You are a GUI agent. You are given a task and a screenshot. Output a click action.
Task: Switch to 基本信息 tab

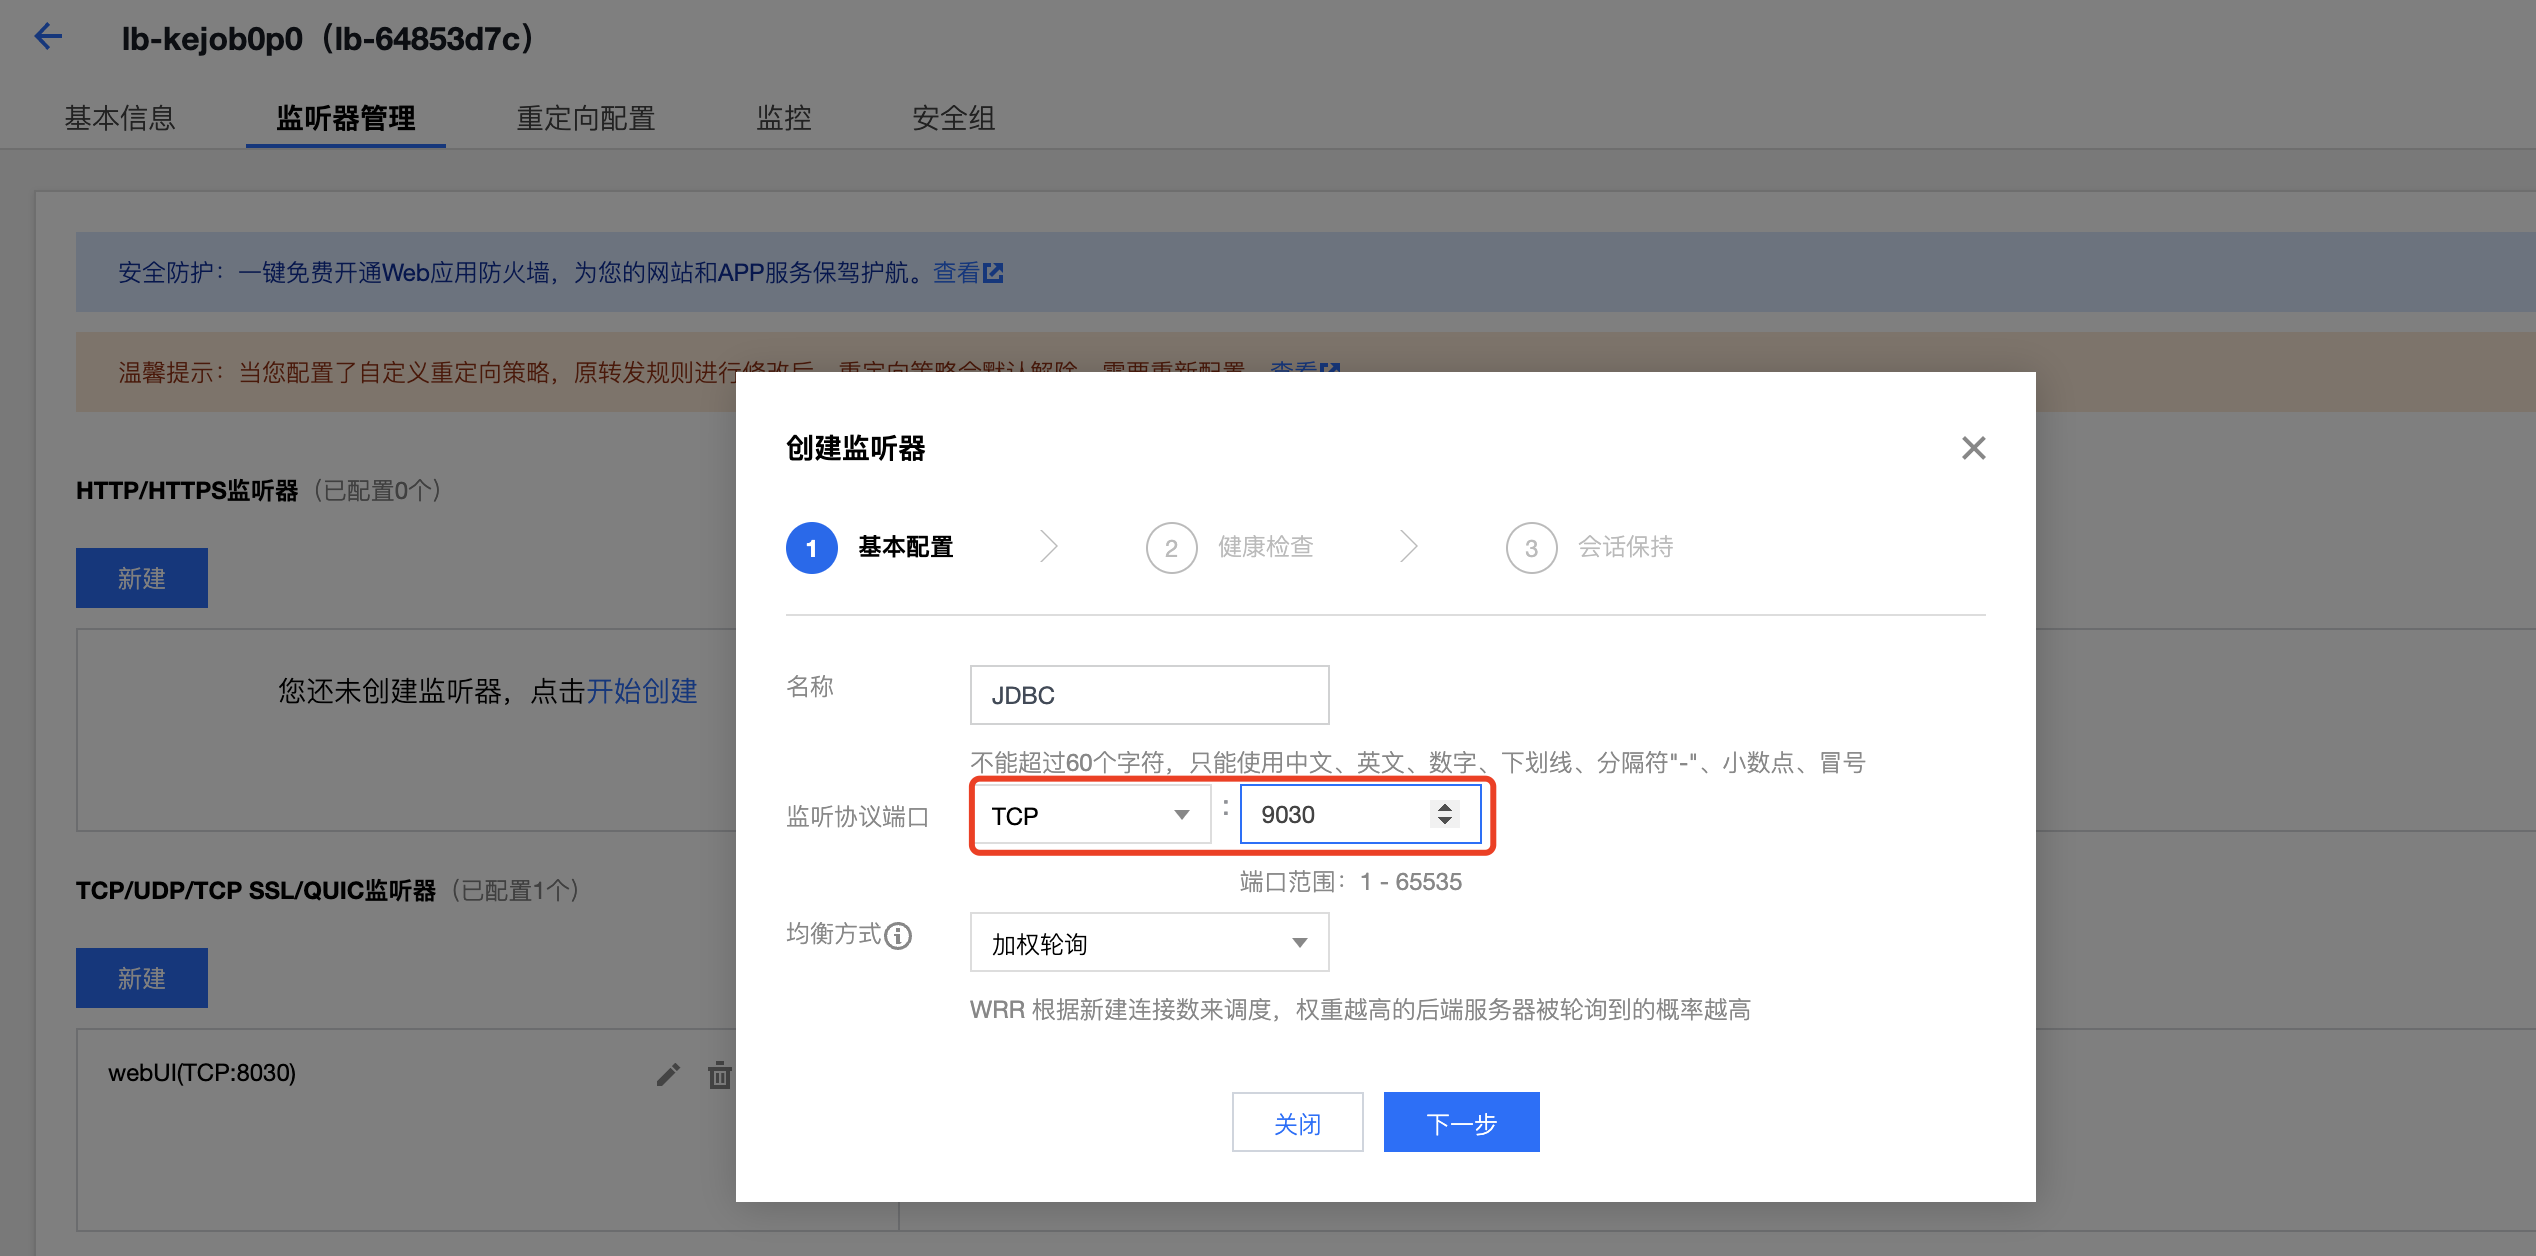(120, 118)
